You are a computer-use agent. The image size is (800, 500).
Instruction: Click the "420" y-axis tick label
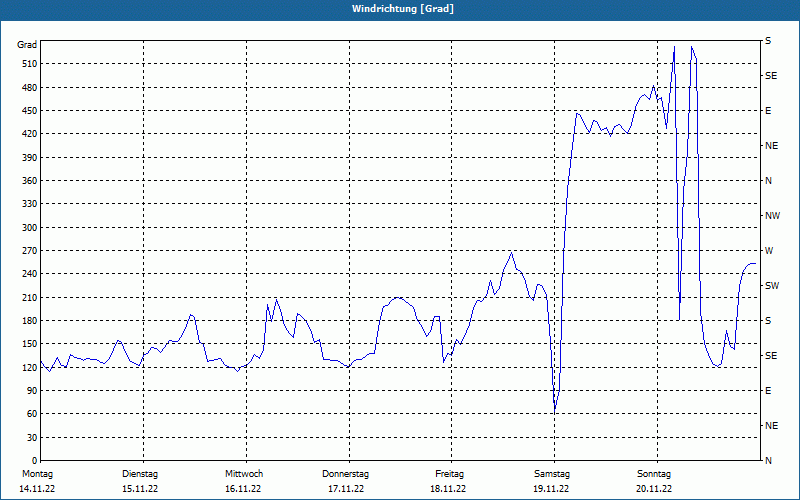click(x=29, y=134)
